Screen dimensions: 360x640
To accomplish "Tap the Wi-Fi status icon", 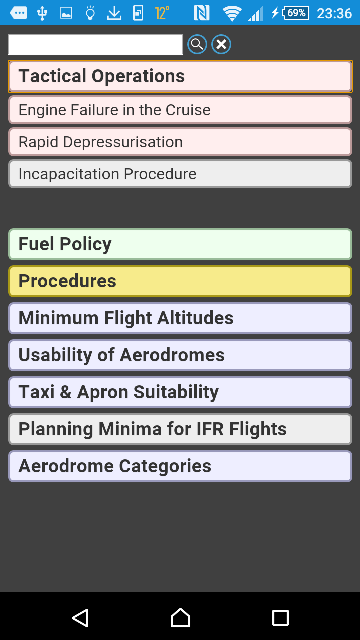I will click(232, 13).
